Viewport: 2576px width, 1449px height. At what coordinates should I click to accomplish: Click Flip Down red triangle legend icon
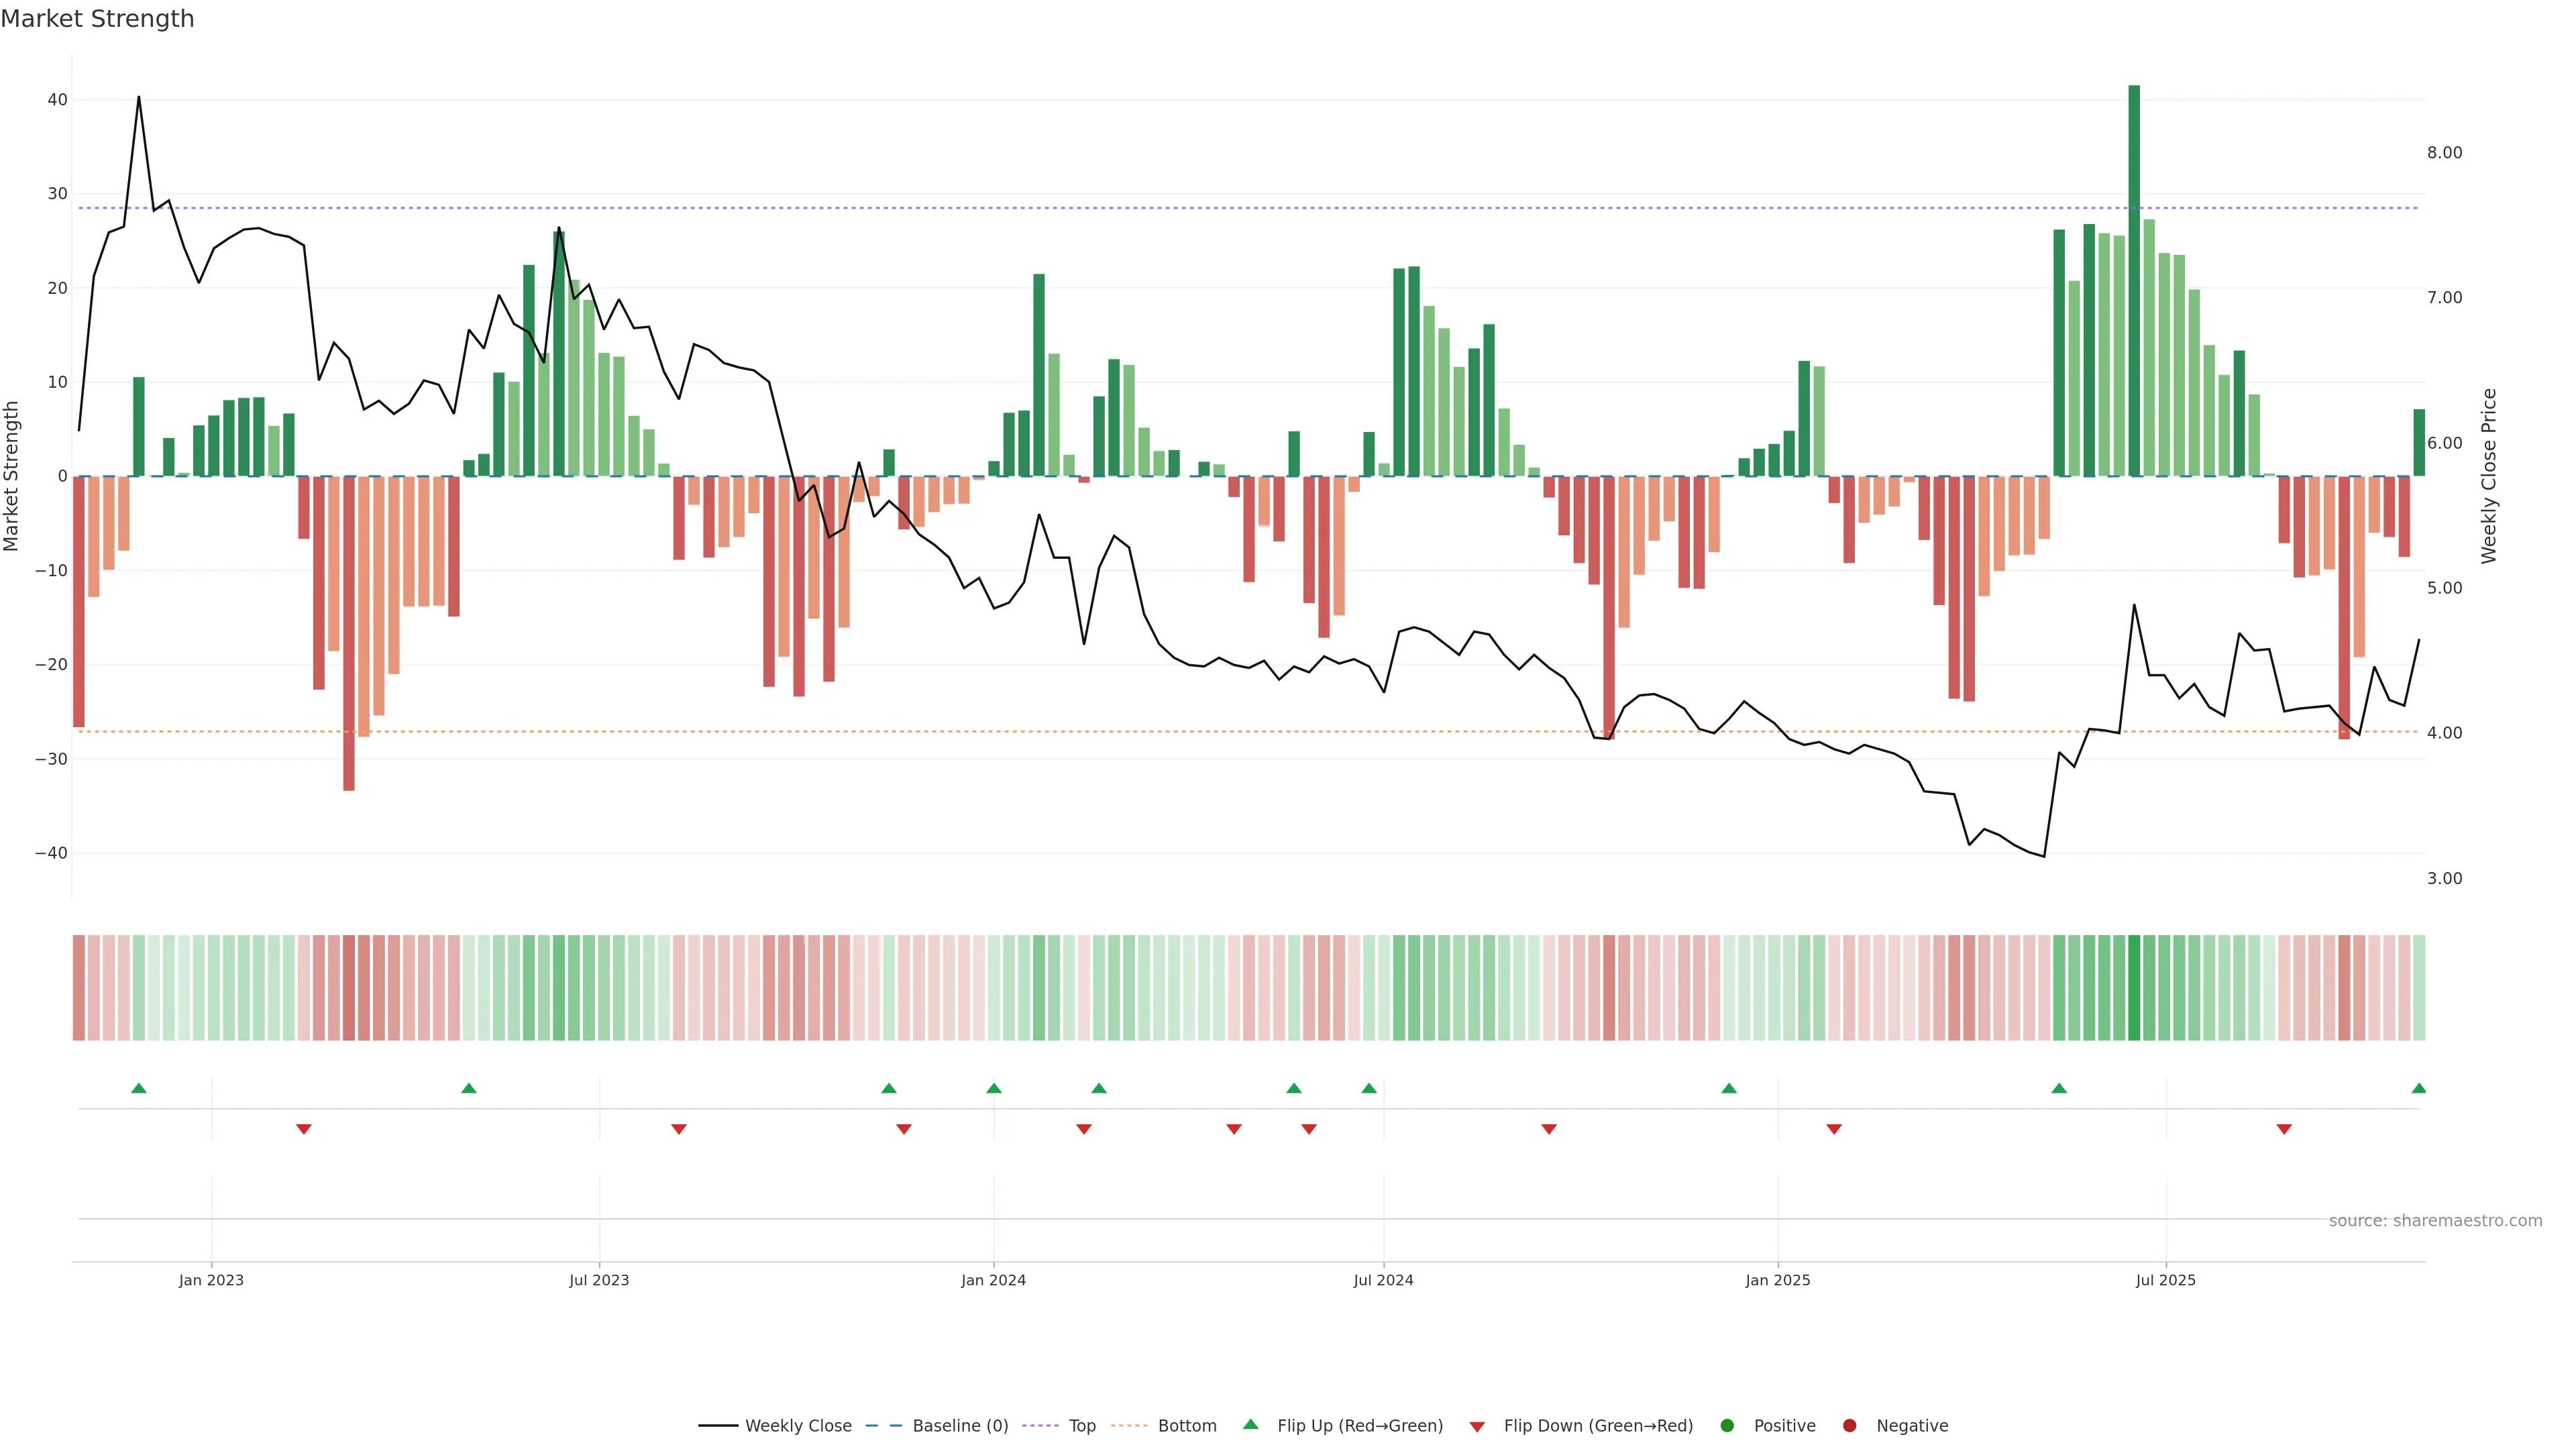pyautogui.click(x=1477, y=1427)
